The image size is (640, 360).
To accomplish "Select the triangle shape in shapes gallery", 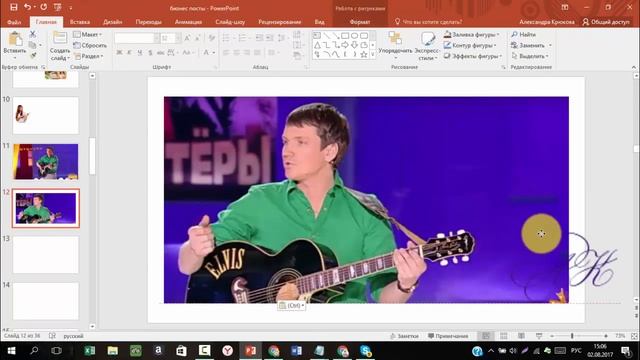I will (317, 45).
